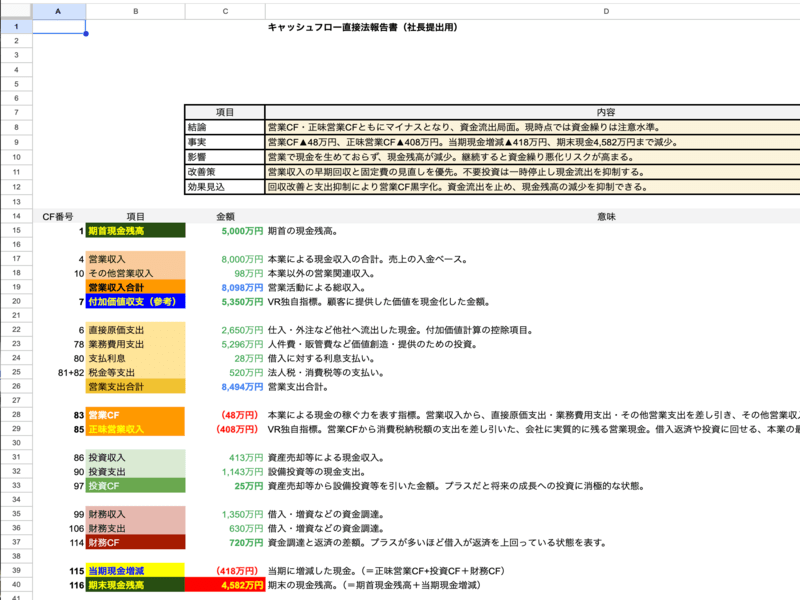
Task: Select the 結論 row label cell
Action: (224, 127)
